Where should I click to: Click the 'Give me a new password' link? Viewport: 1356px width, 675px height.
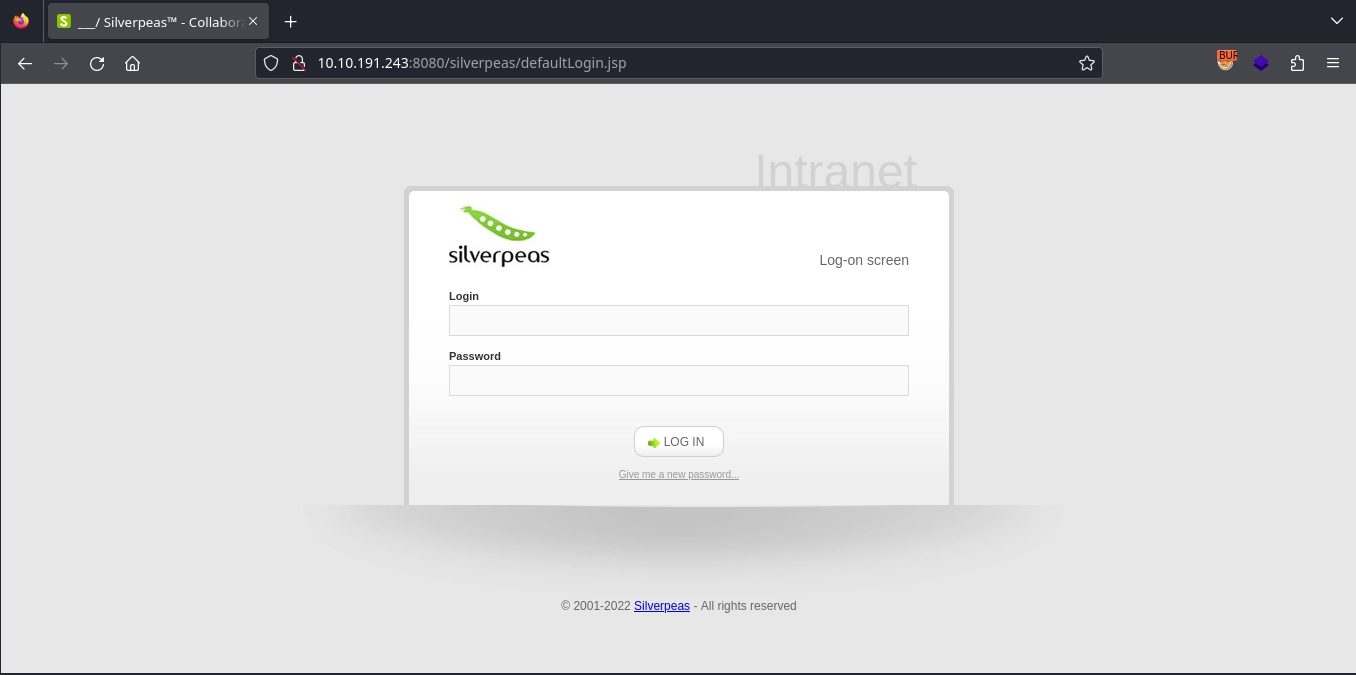click(x=678, y=474)
